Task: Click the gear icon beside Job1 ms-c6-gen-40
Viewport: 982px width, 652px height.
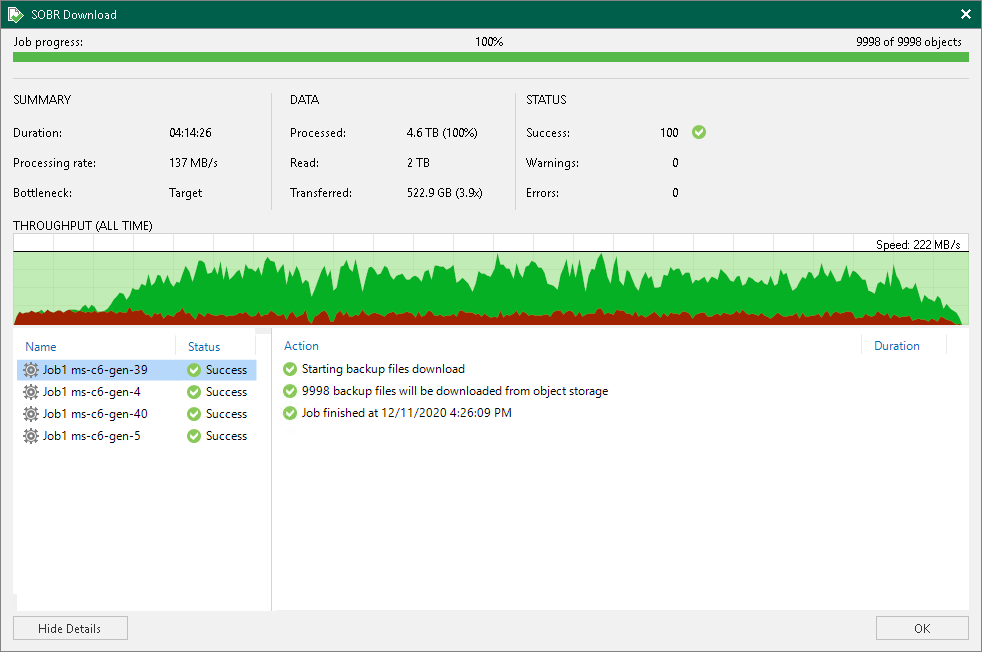Action: [x=31, y=413]
